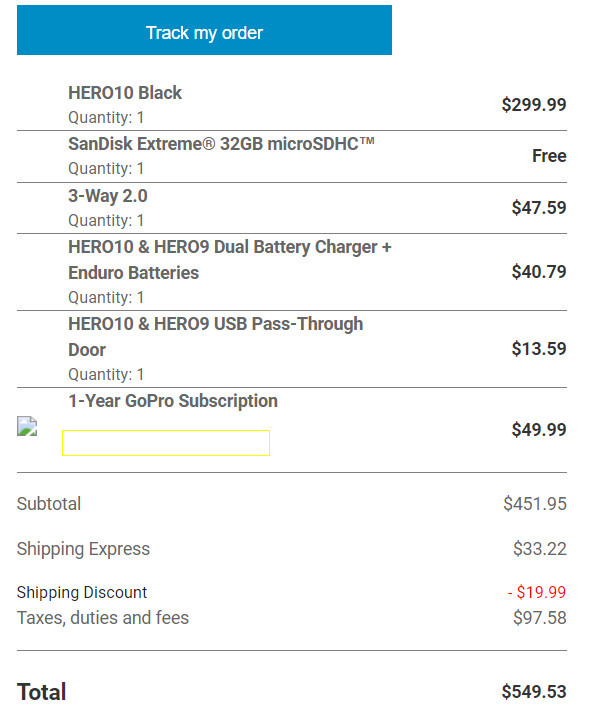Screen dimensions: 607x716
Task: Click the $549.53 Total amount
Action: point(534,691)
